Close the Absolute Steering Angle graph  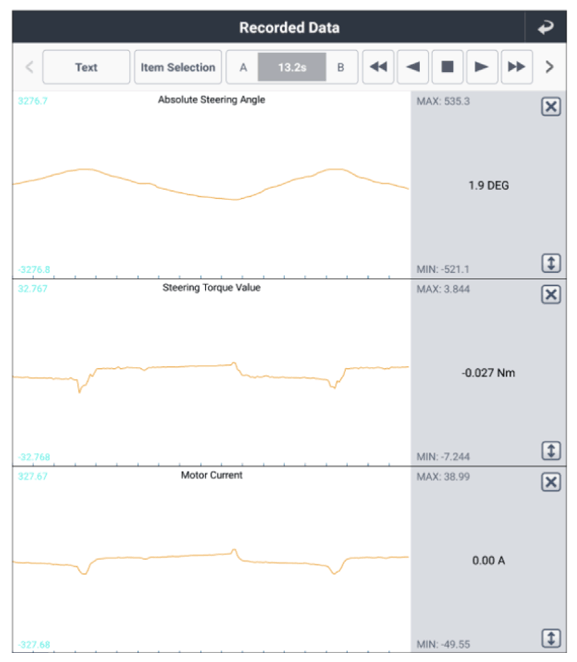point(551,106)
